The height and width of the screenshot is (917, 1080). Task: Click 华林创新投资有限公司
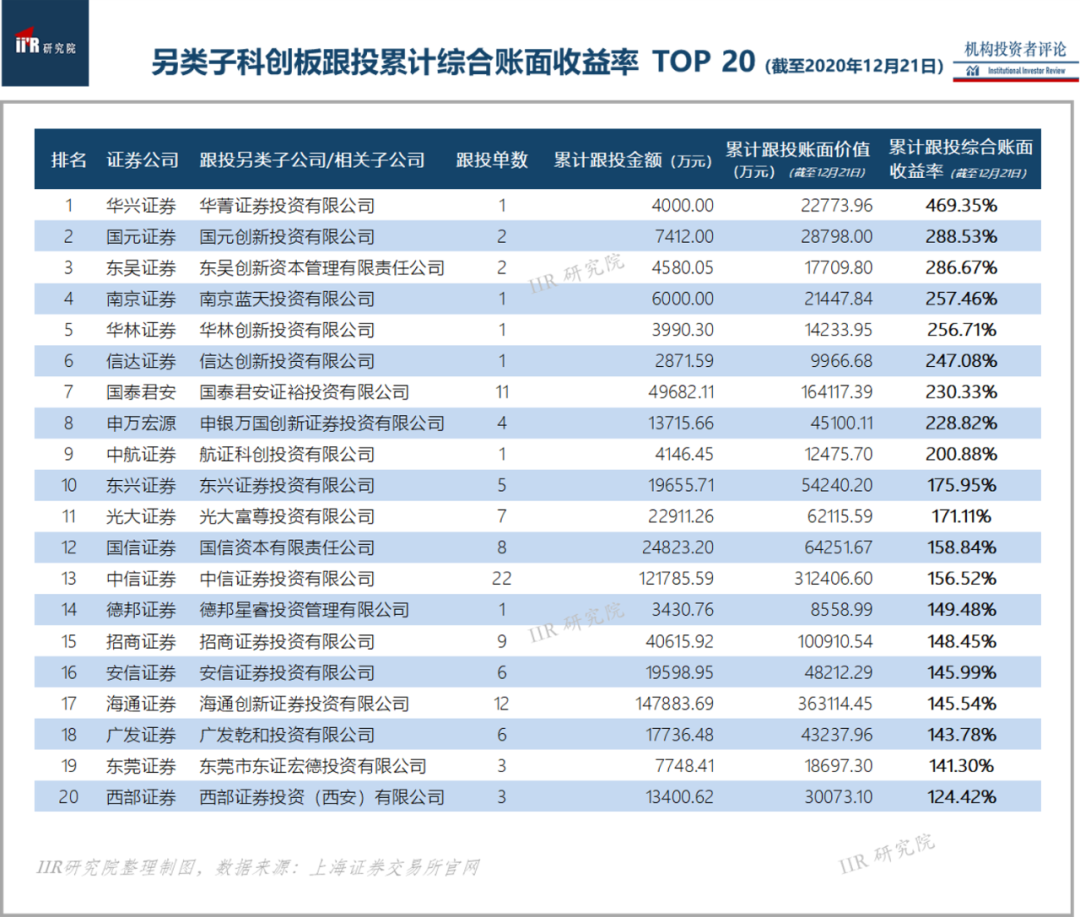click(x=287, y=329)
